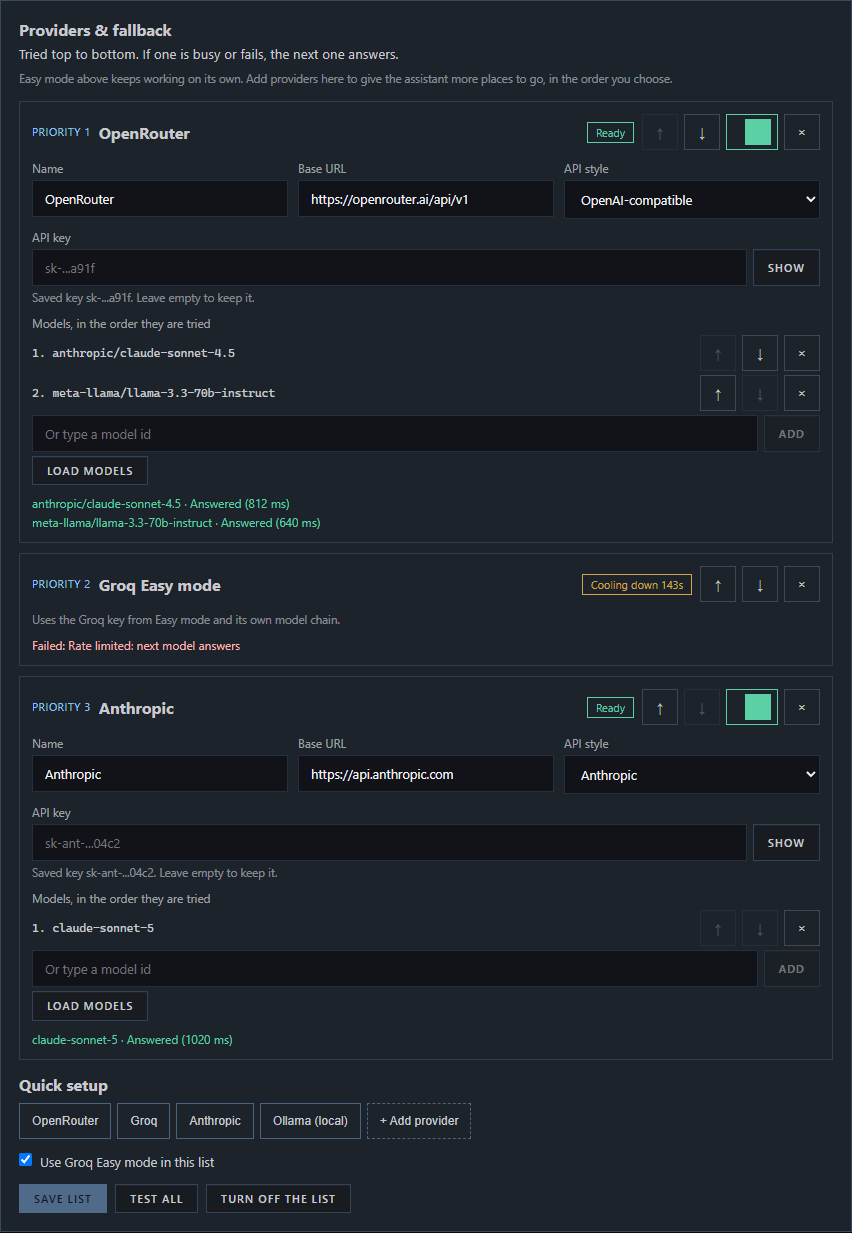Click the Cooling down 143s status badge
Screen dimensions: 852x1233
(x=637, y=585)
